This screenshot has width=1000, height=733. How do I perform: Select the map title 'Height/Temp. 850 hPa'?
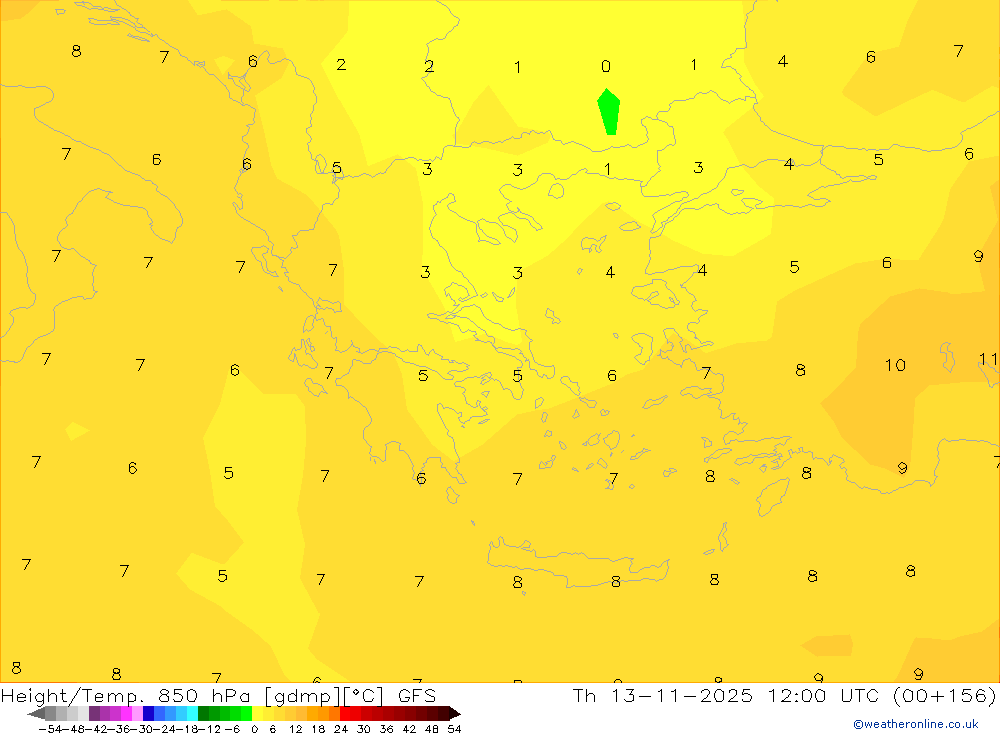coord(126,696)
